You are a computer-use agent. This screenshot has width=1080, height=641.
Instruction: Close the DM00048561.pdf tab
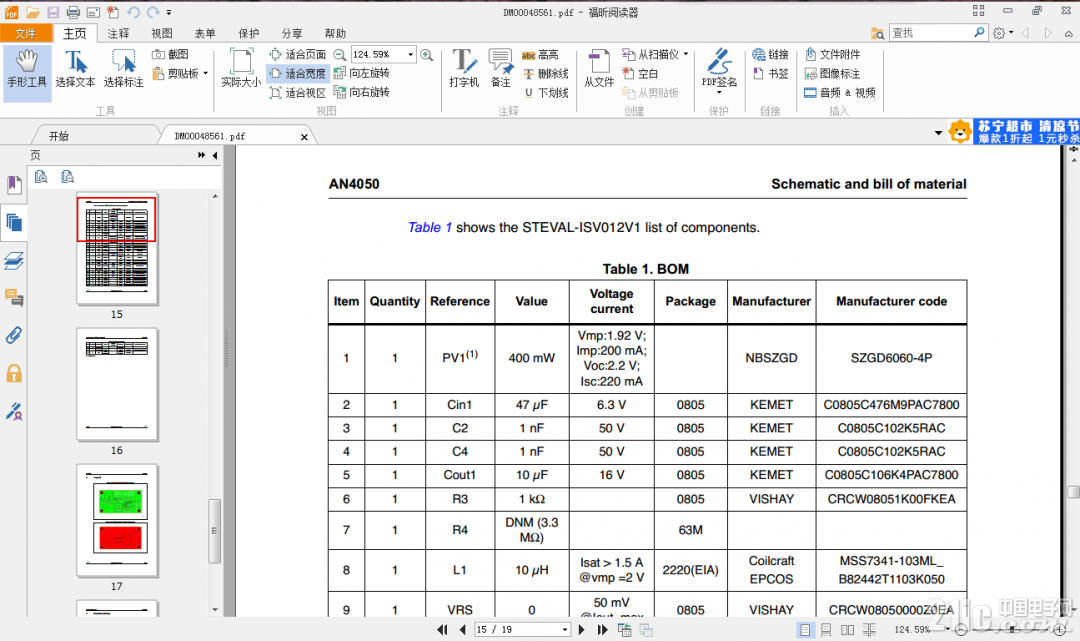(304, 137)
